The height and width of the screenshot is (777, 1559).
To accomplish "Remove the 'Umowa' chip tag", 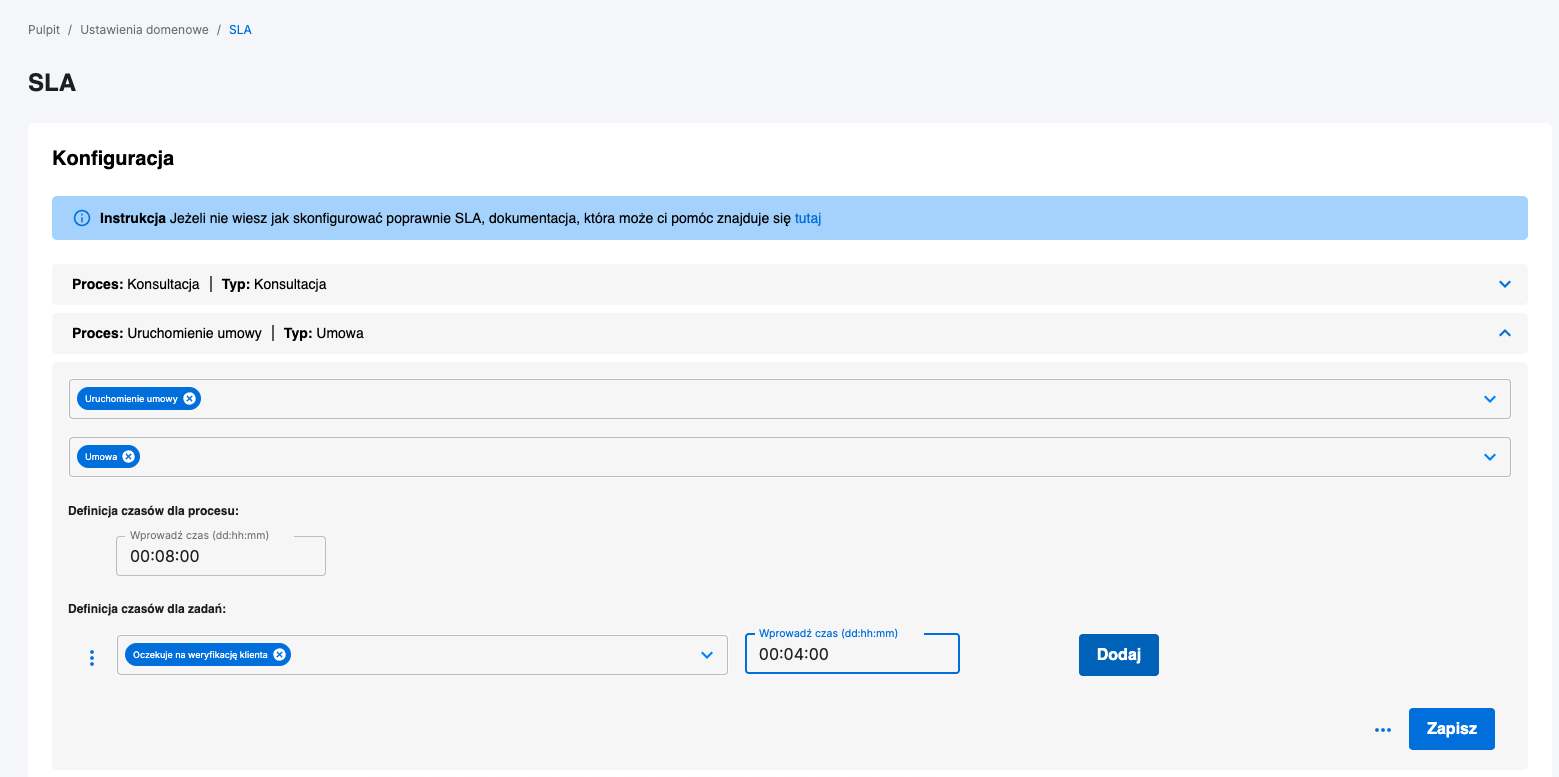I will 128,457.
